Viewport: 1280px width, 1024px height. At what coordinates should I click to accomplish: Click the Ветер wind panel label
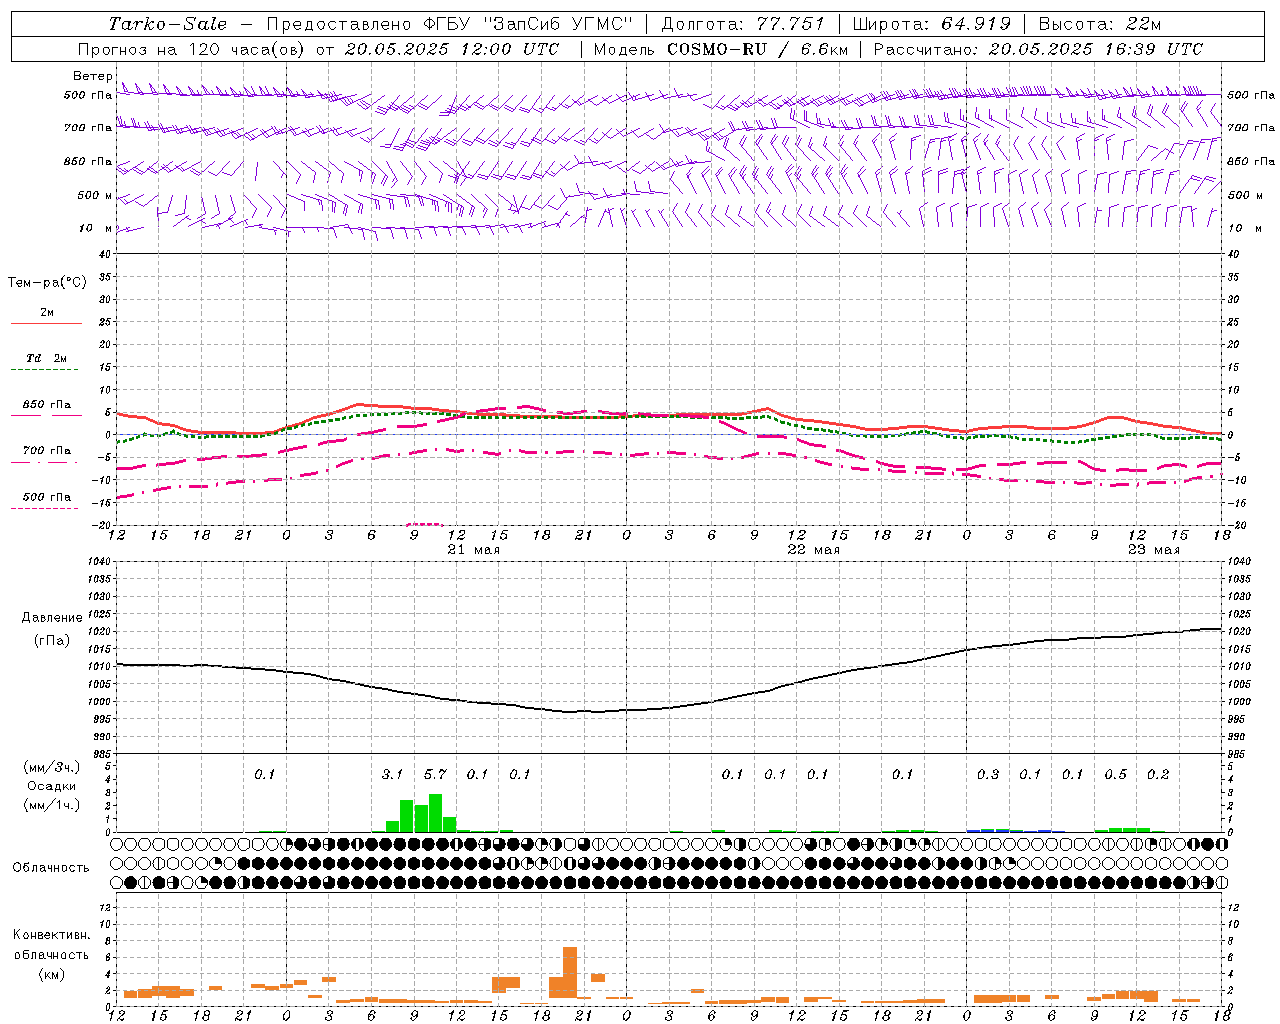[92, 76]
